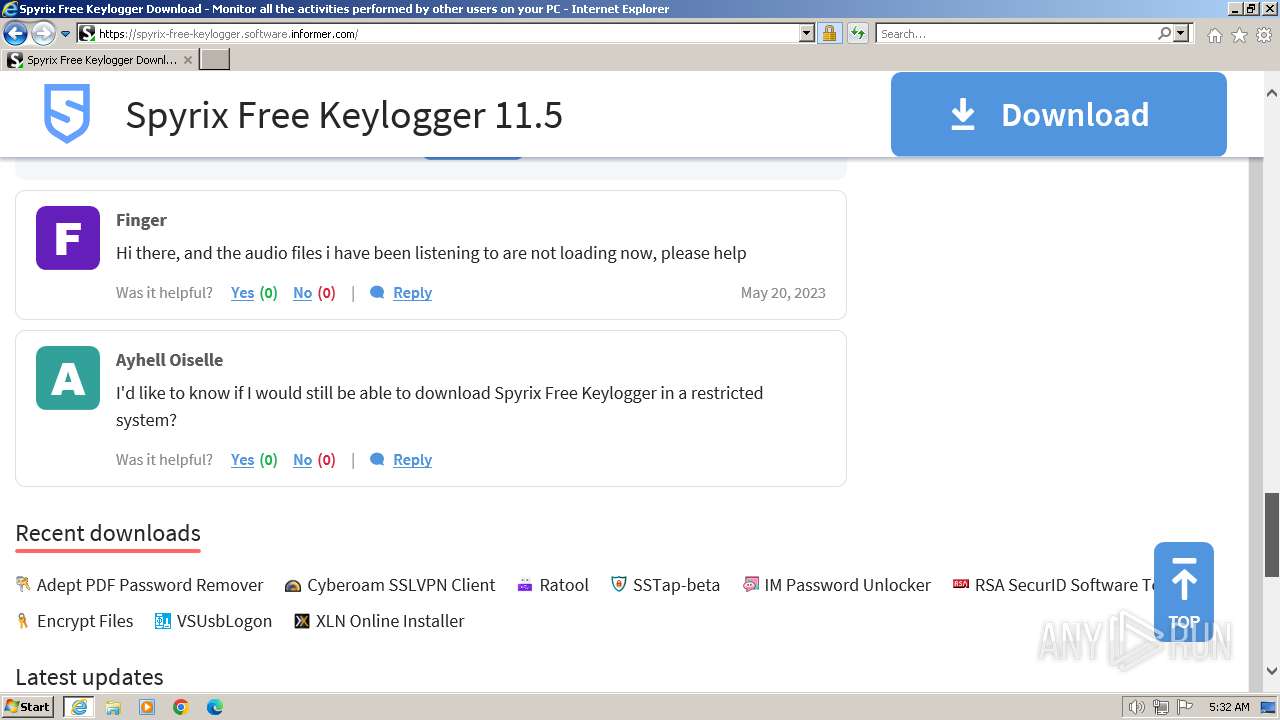
Task: Launch Edge from the taskbar
Action: coord(215,707)
